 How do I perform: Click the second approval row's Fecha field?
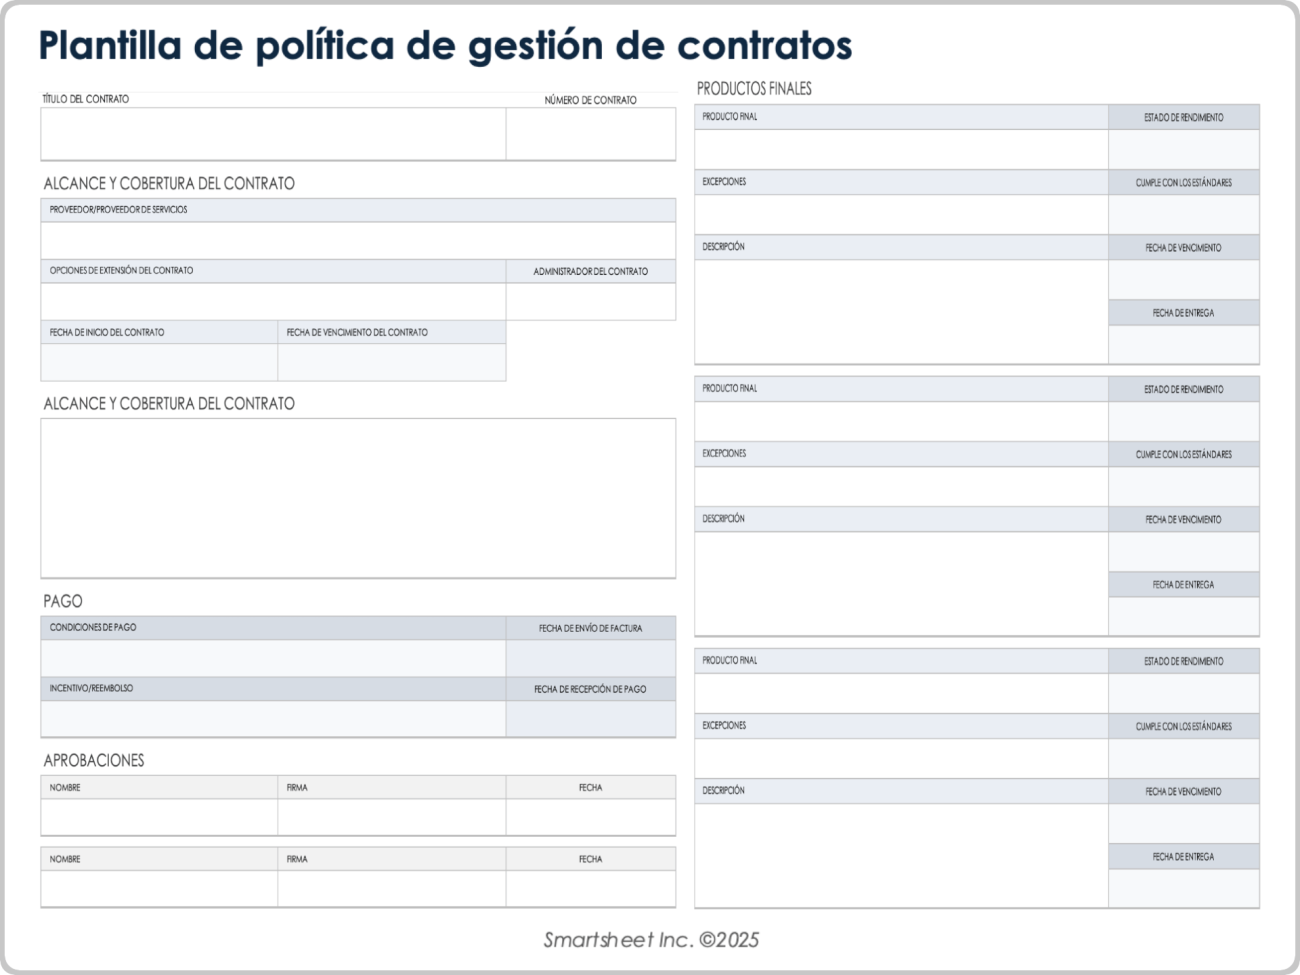click(x=590, y=888)
